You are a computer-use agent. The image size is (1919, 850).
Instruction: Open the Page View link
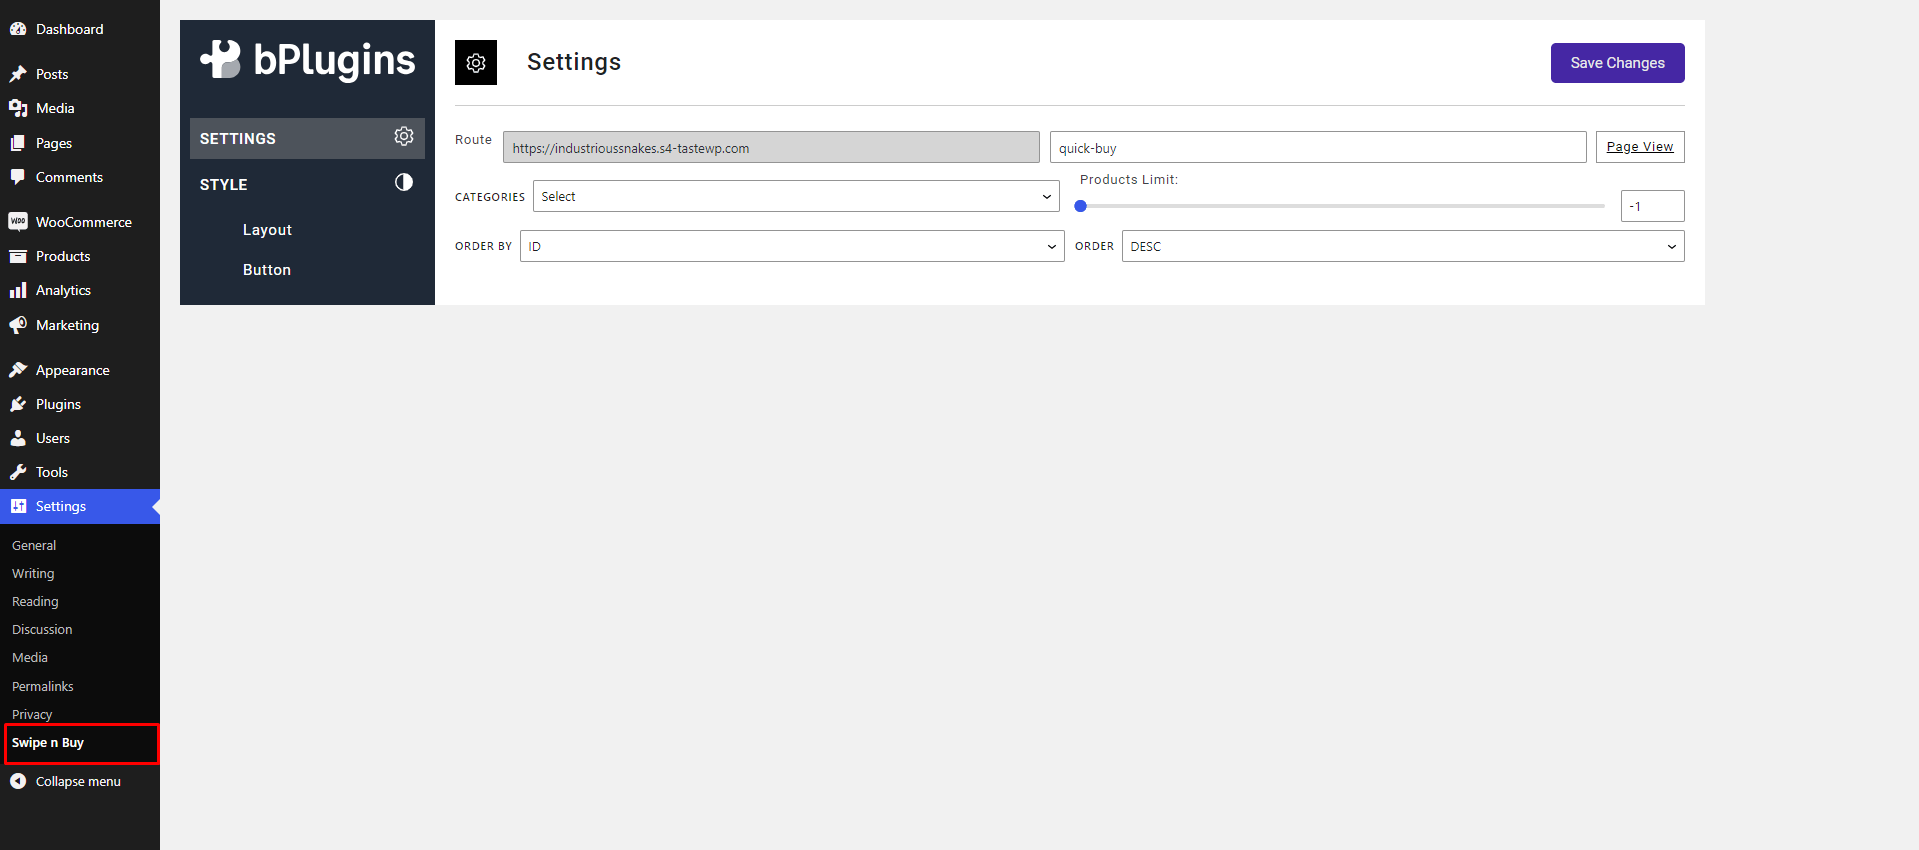(x=1640, y=147)
